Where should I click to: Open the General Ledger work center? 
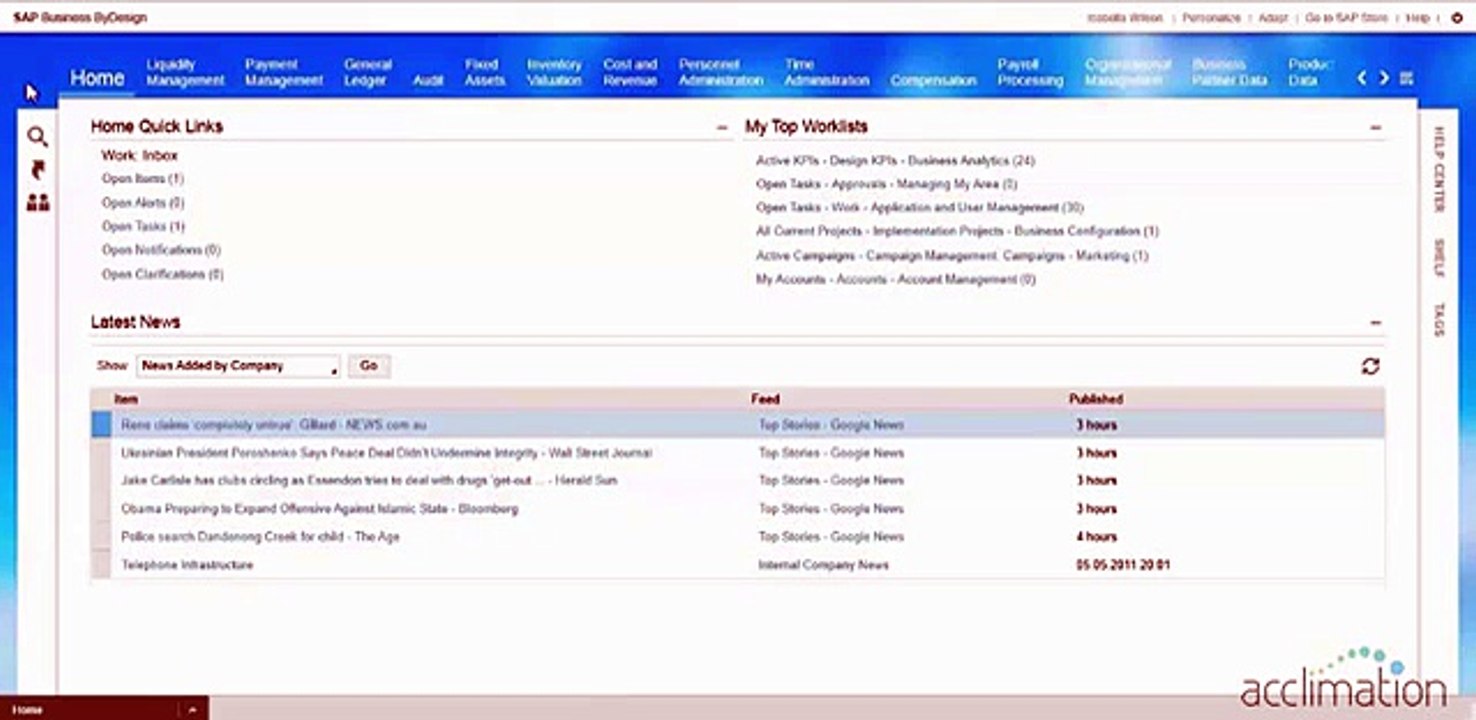[367, 72]
